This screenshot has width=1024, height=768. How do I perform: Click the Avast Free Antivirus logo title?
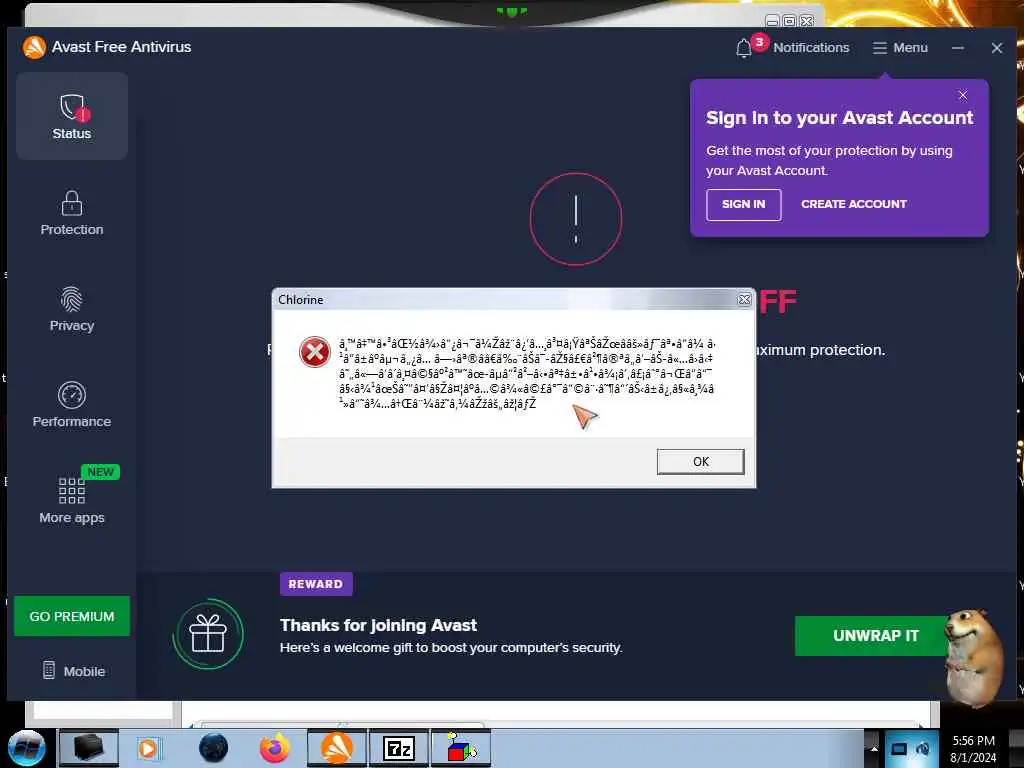[x=107, y=47]
